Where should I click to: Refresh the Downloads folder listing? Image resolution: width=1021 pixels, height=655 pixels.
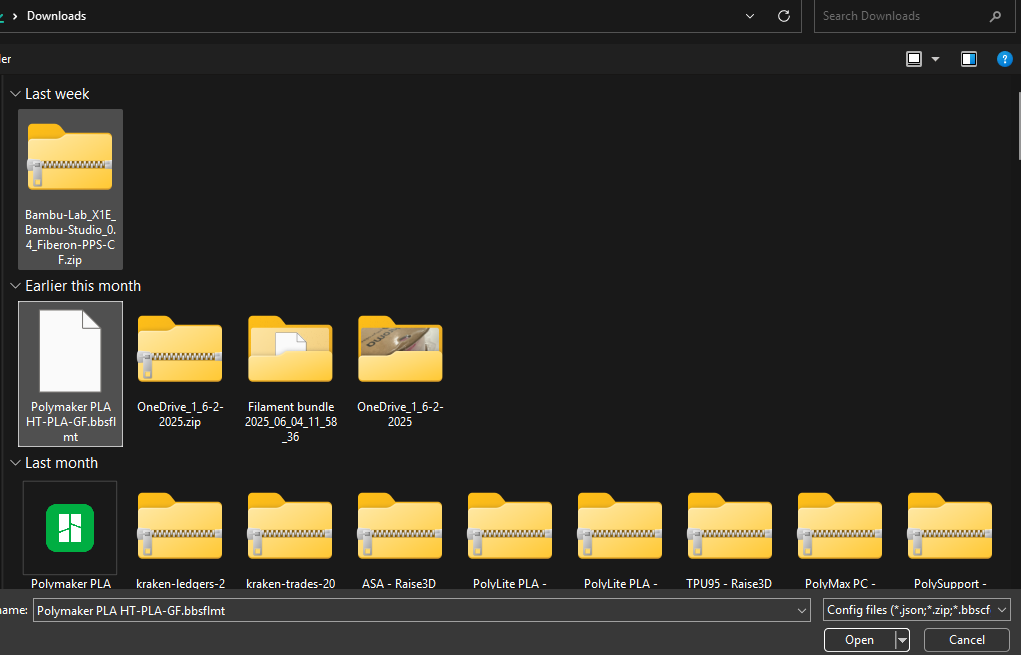pyautogui.click(x=784, y=16)
